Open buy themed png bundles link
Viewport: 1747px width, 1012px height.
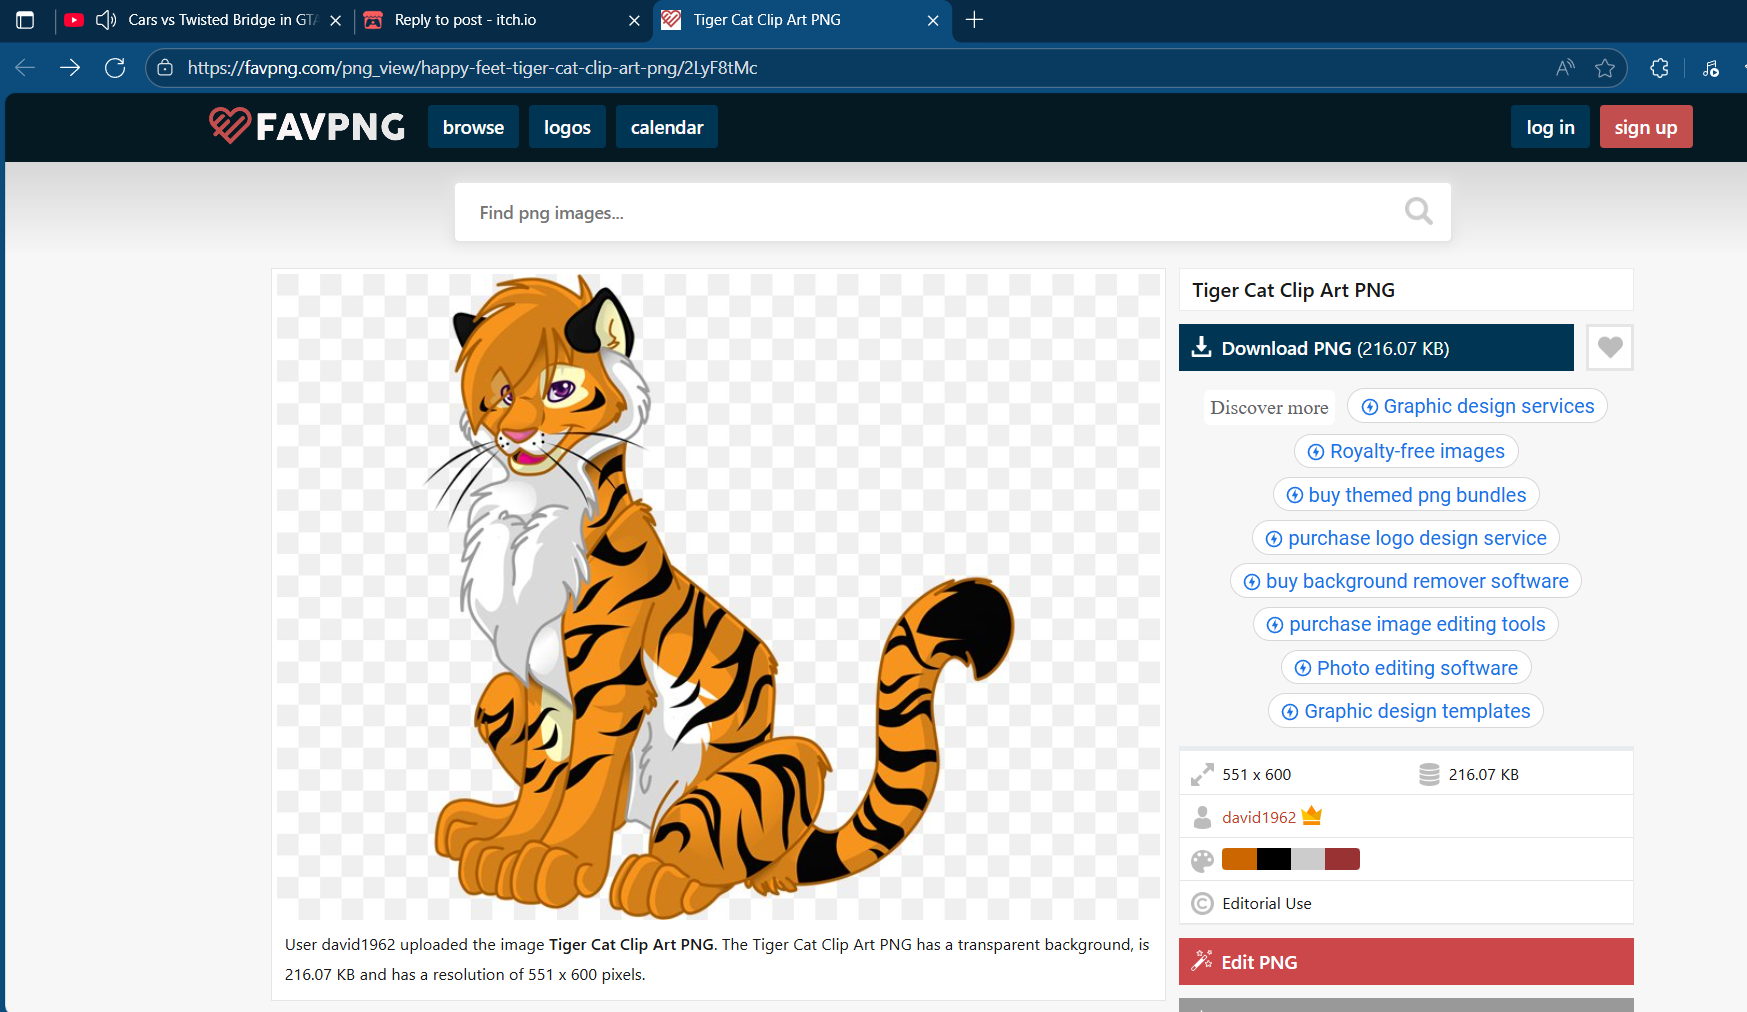(1406, 495)
